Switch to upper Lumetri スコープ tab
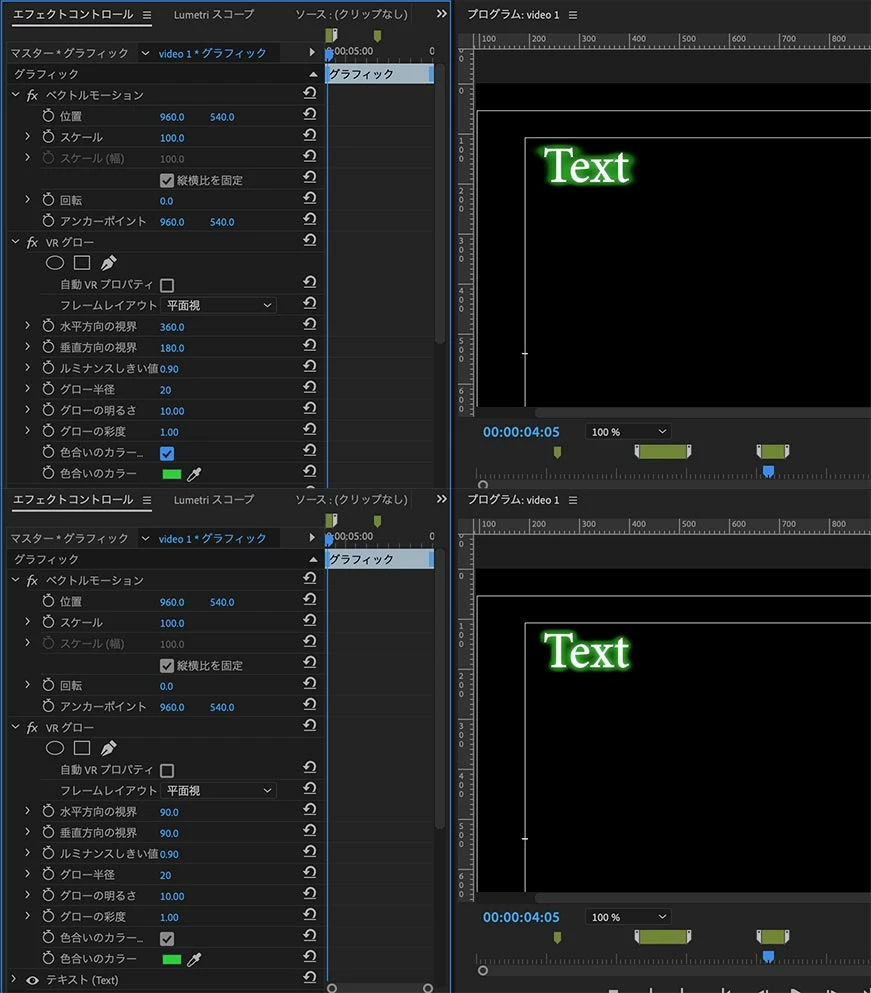The height and width of the screenshot is (993, 871). coord(213,15)
